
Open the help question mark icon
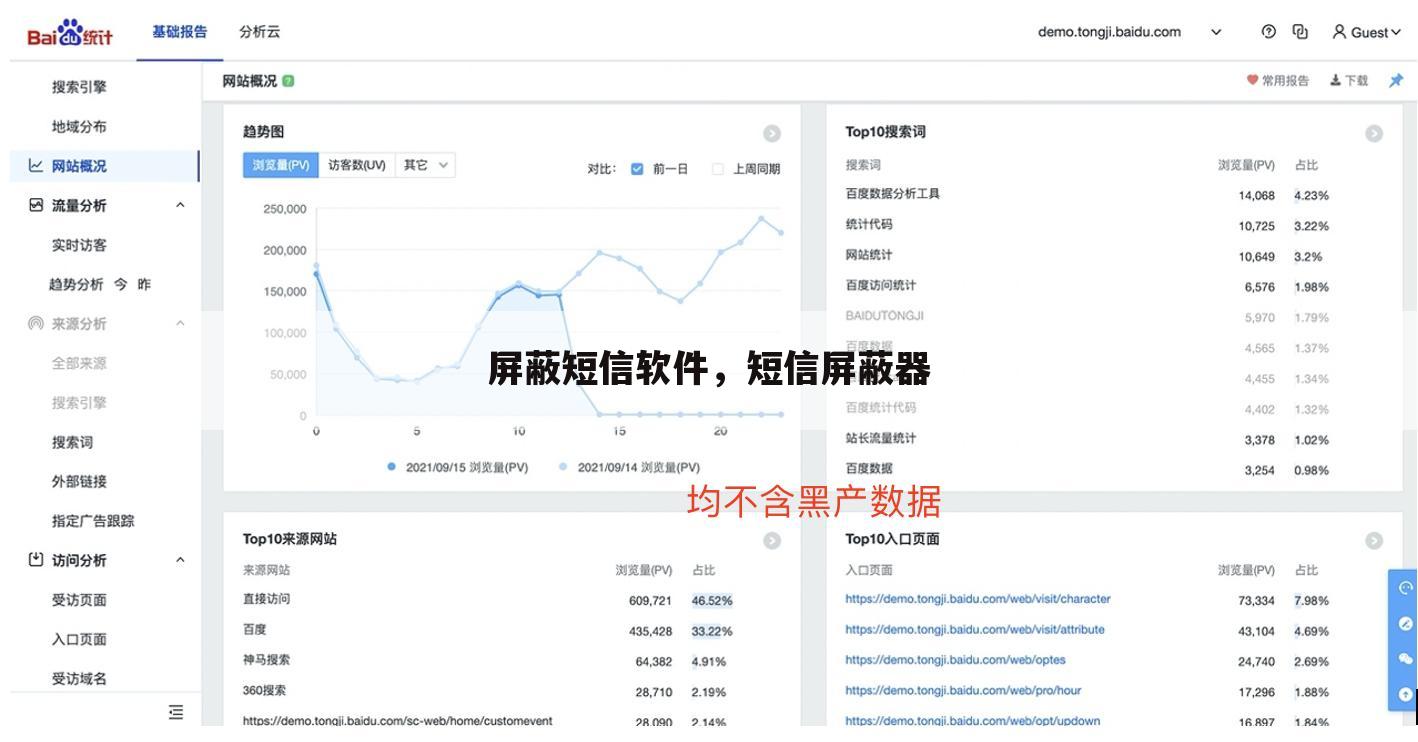click(x=1269, y=32)
